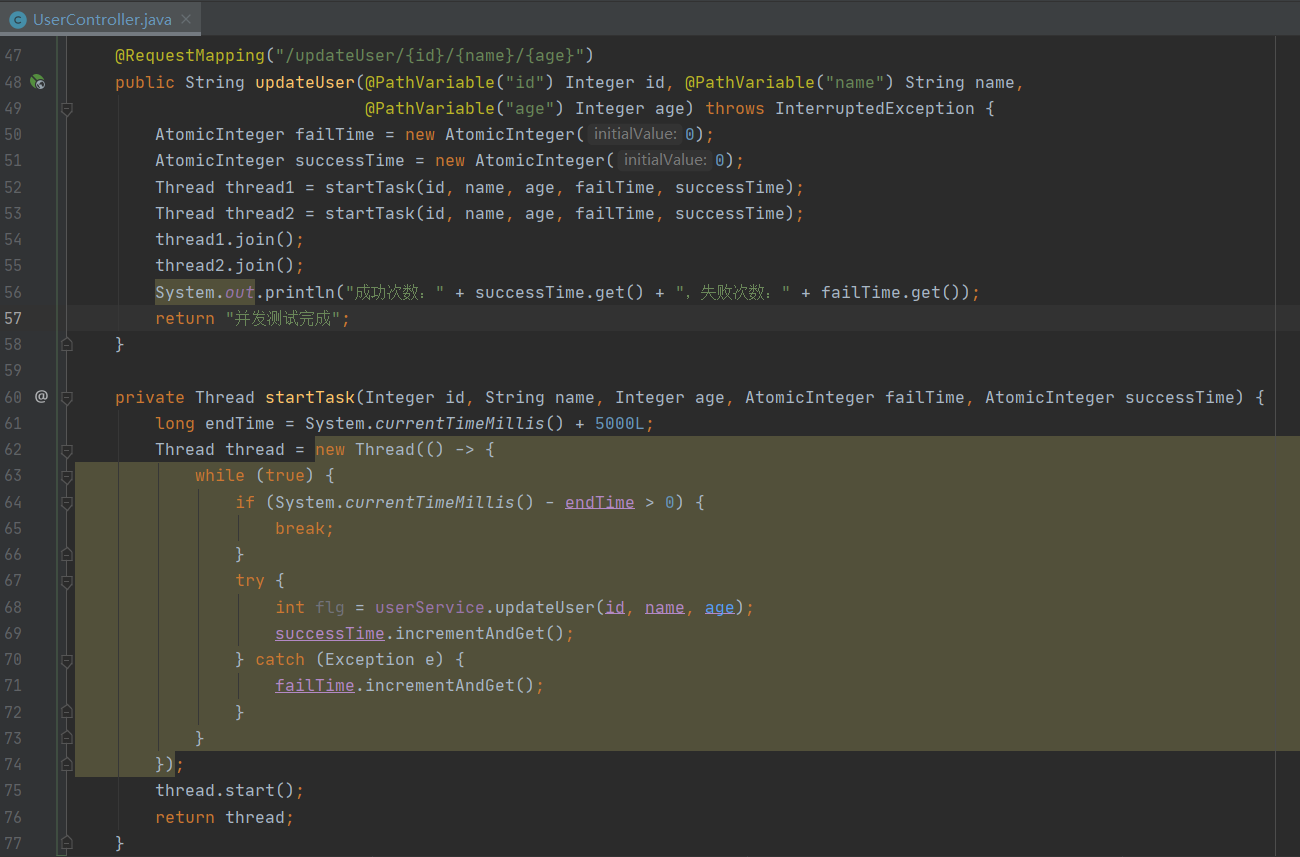Click thread2.join() call on line 55
This screenshot has width=1300, height=857.
point(229,265)
